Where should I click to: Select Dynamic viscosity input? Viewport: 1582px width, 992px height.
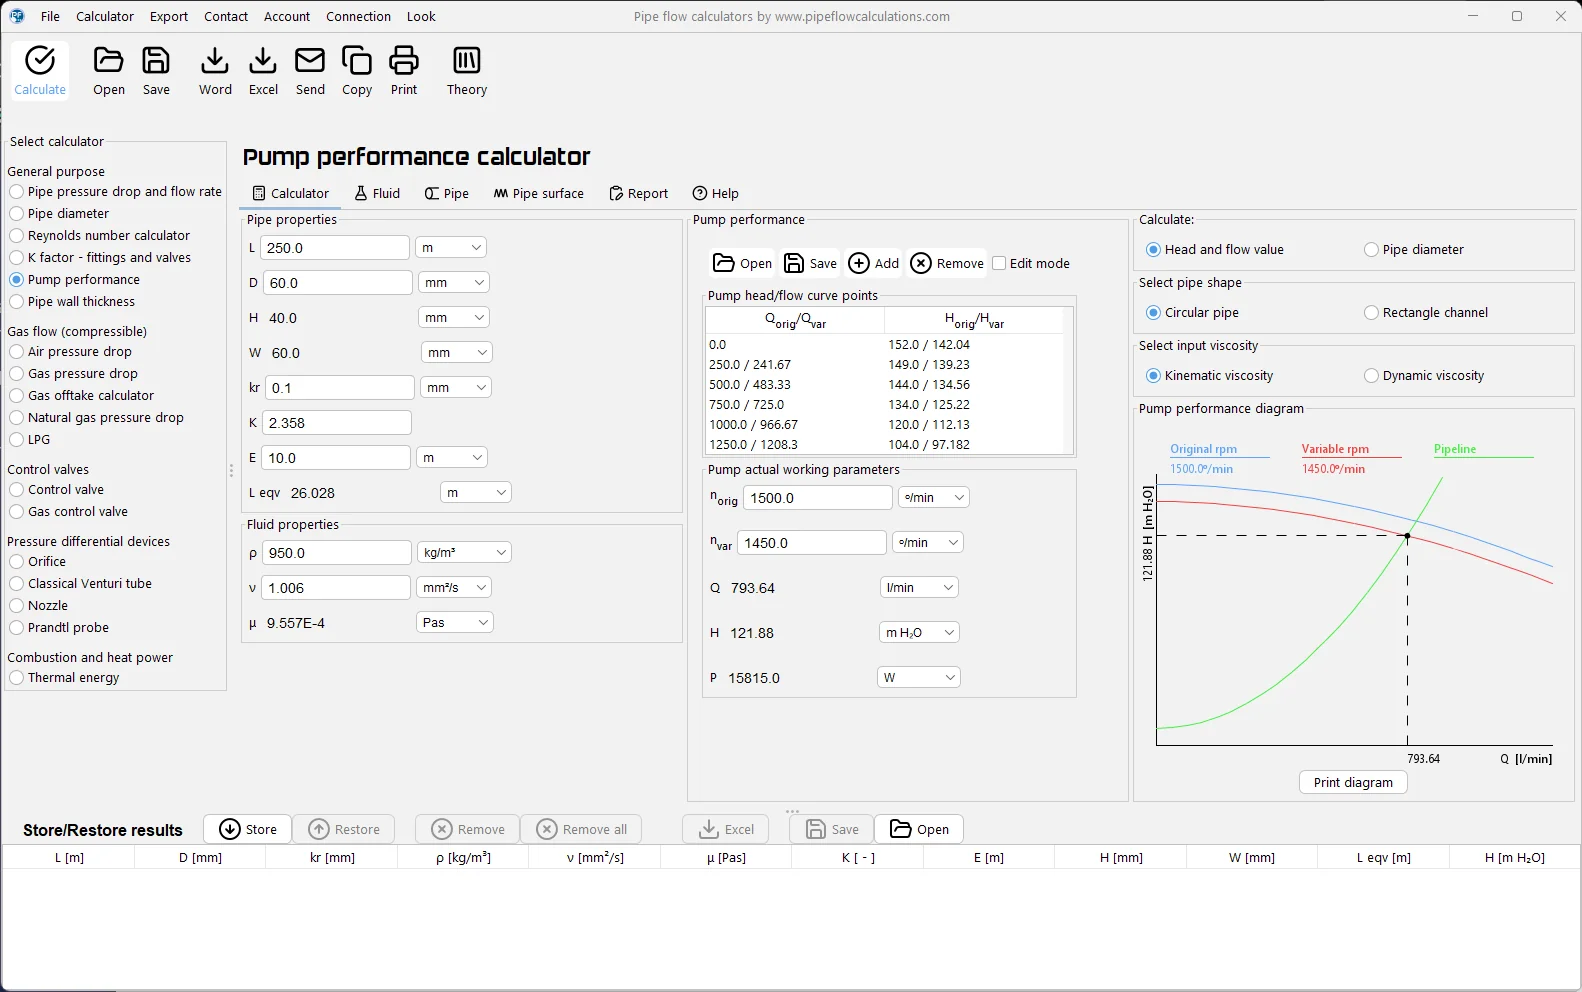1424,375
